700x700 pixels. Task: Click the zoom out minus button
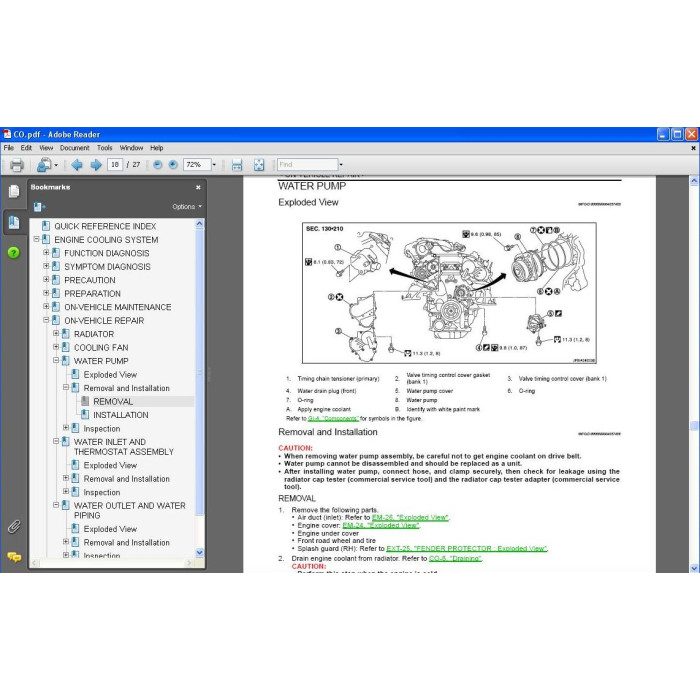[x=158, y=165]
